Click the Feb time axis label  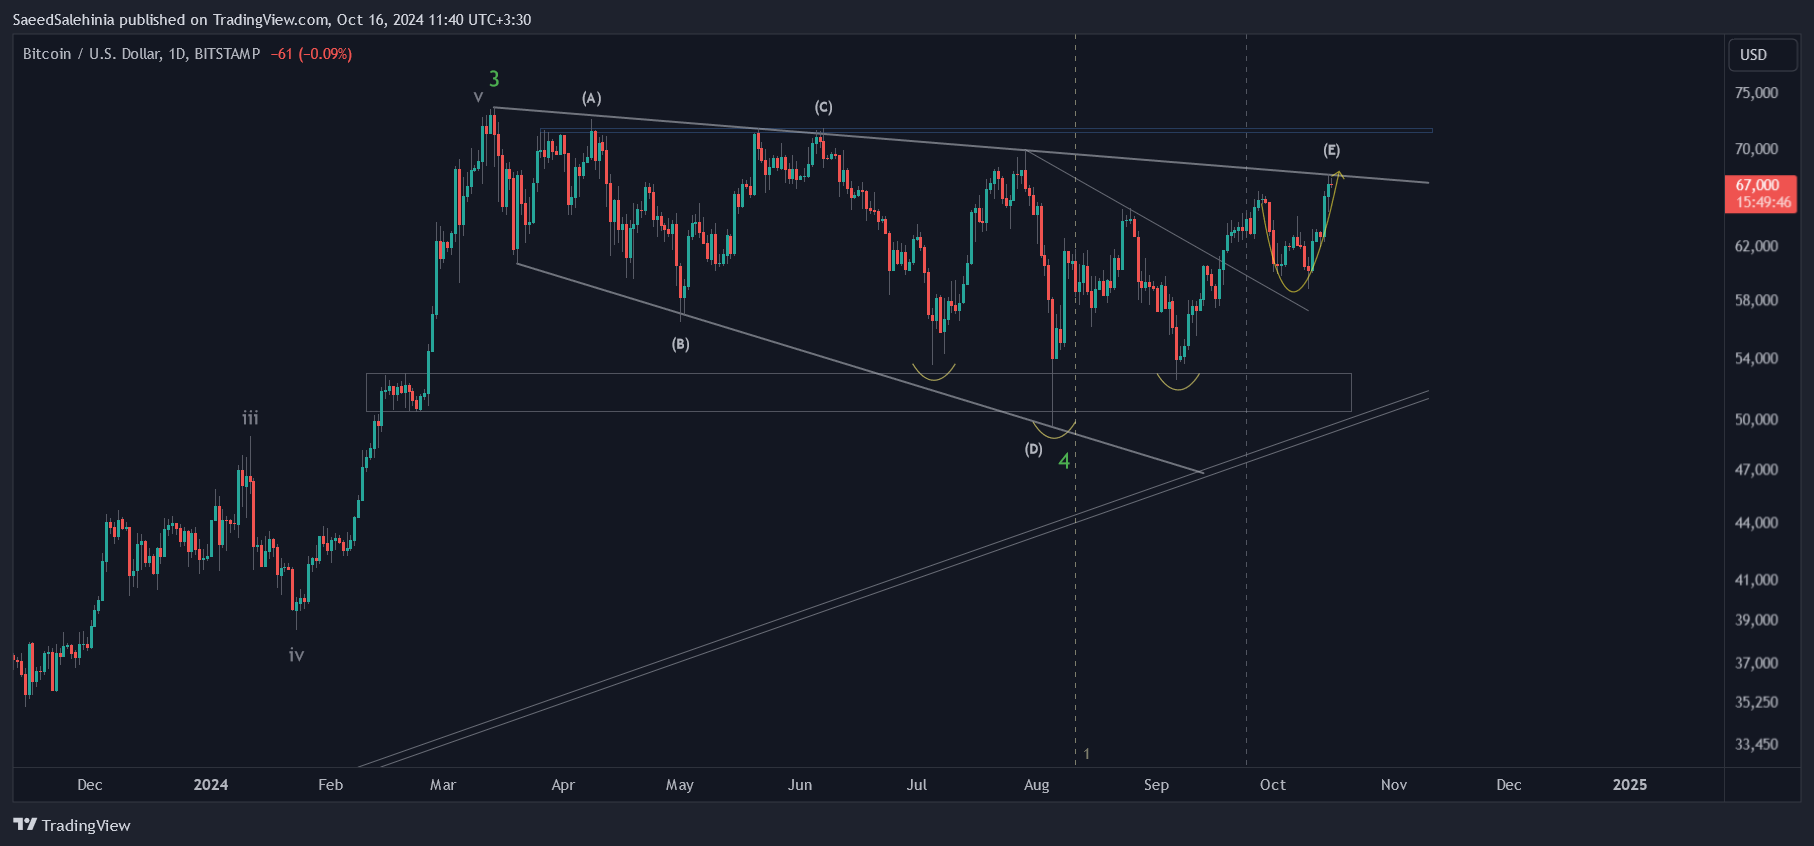tap(330, 785)
